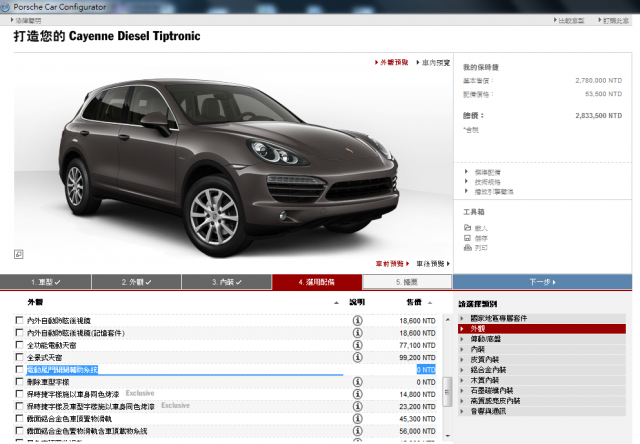Image resolution: width=640 pixels, height=444 pixels.
Task: Open the 高質感亮皮內裝 category
Action: [x=542, y=401]
